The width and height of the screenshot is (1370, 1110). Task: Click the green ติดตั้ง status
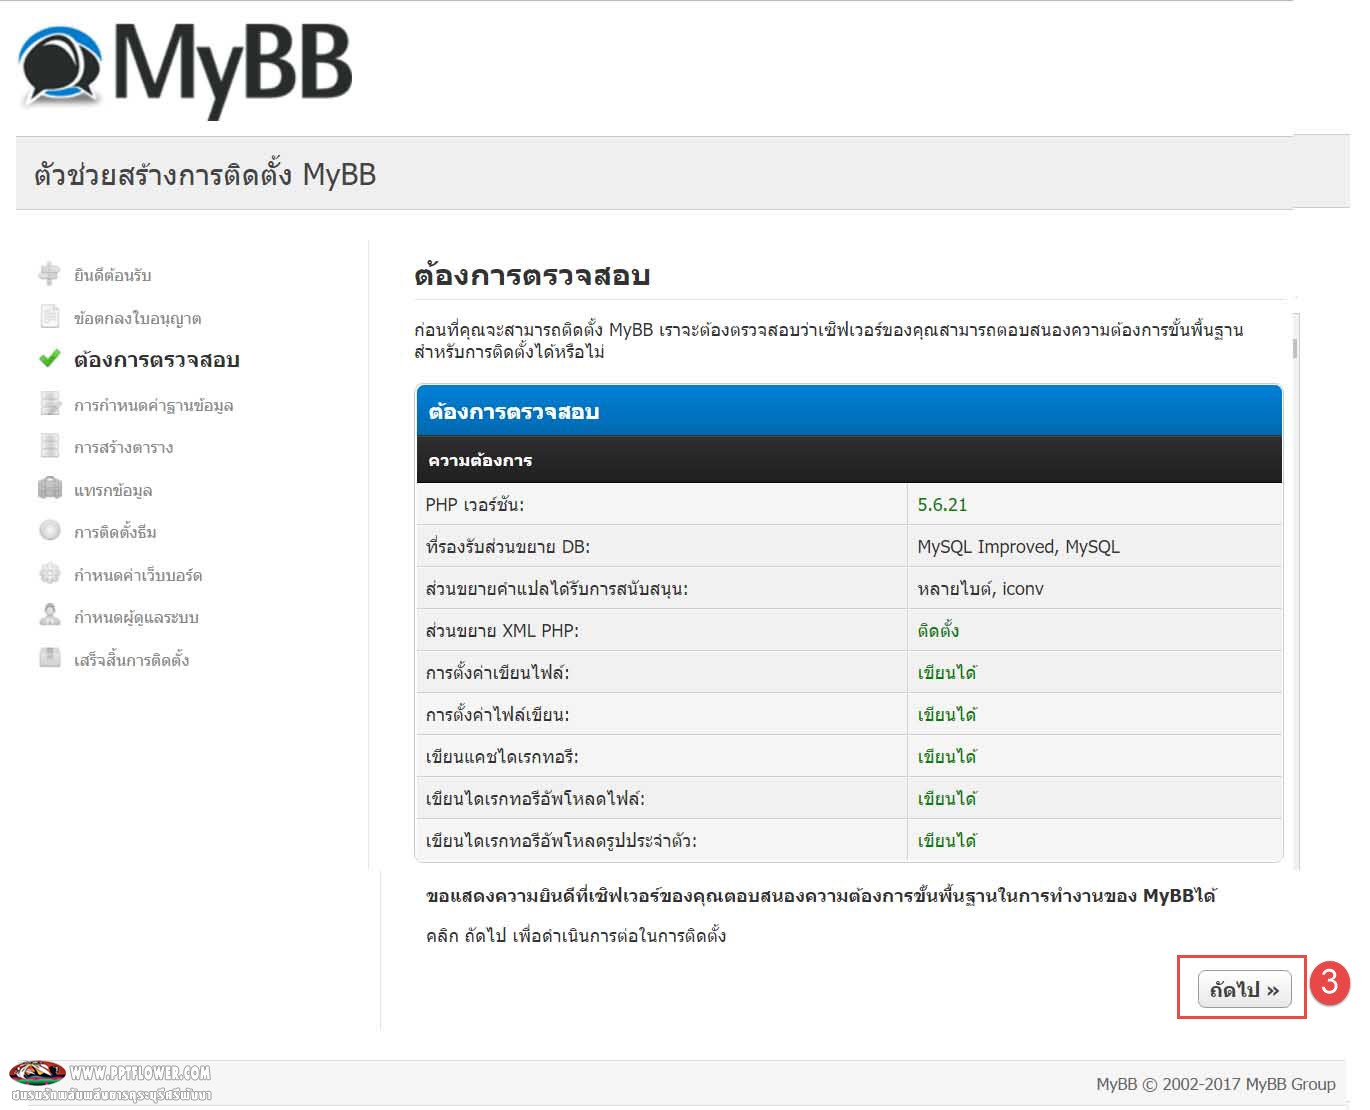click(x=939, y=631)
